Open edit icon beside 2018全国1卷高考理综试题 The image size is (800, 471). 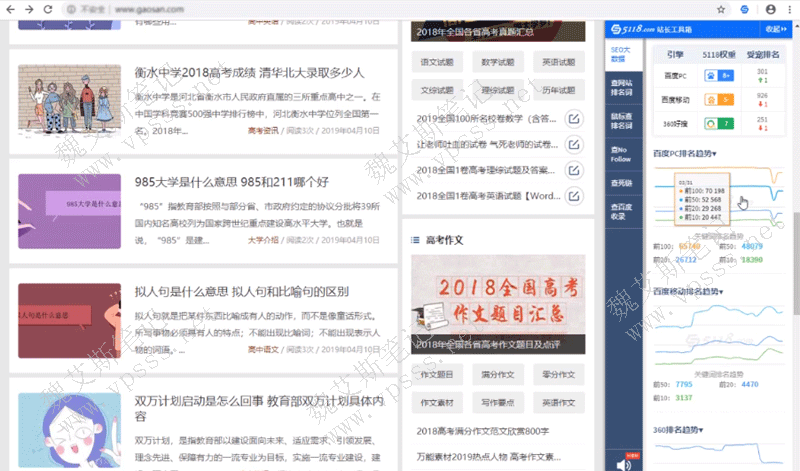tap(573, 170)
